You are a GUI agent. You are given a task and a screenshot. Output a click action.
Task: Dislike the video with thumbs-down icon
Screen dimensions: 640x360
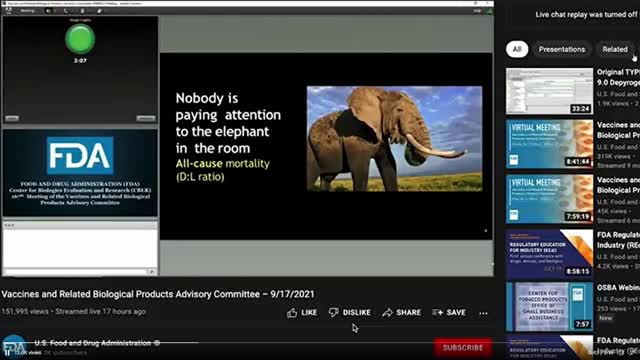(x=350, y=313)
